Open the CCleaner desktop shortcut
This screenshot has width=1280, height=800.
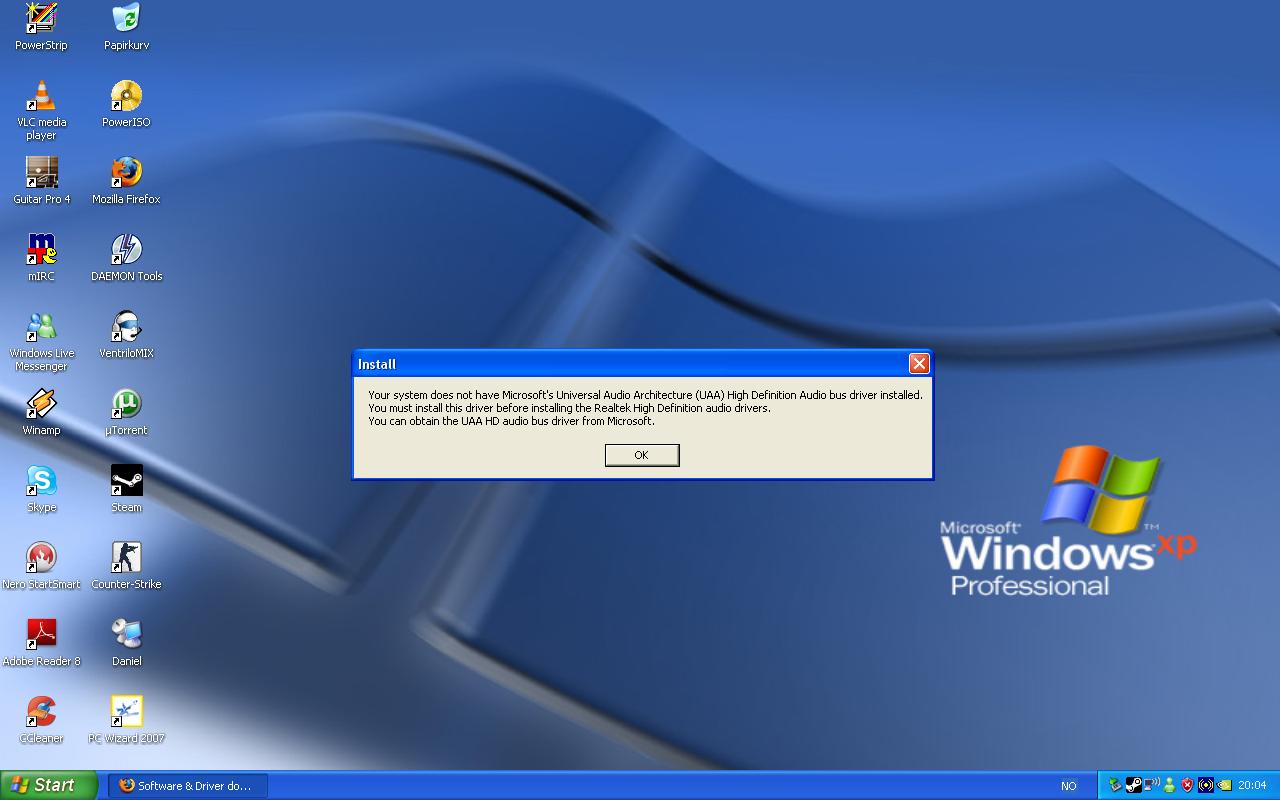point(41,720)
